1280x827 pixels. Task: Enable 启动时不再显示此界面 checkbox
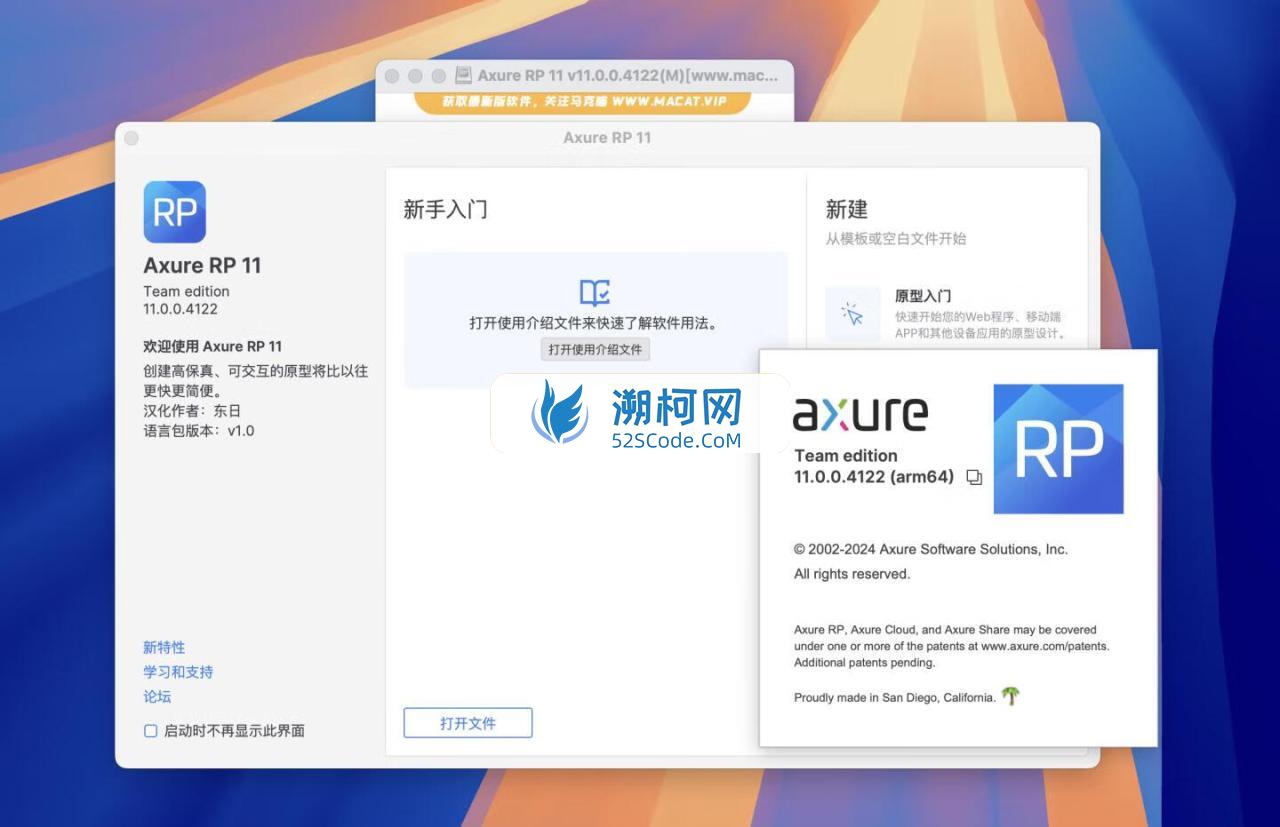tap(151, 731)
